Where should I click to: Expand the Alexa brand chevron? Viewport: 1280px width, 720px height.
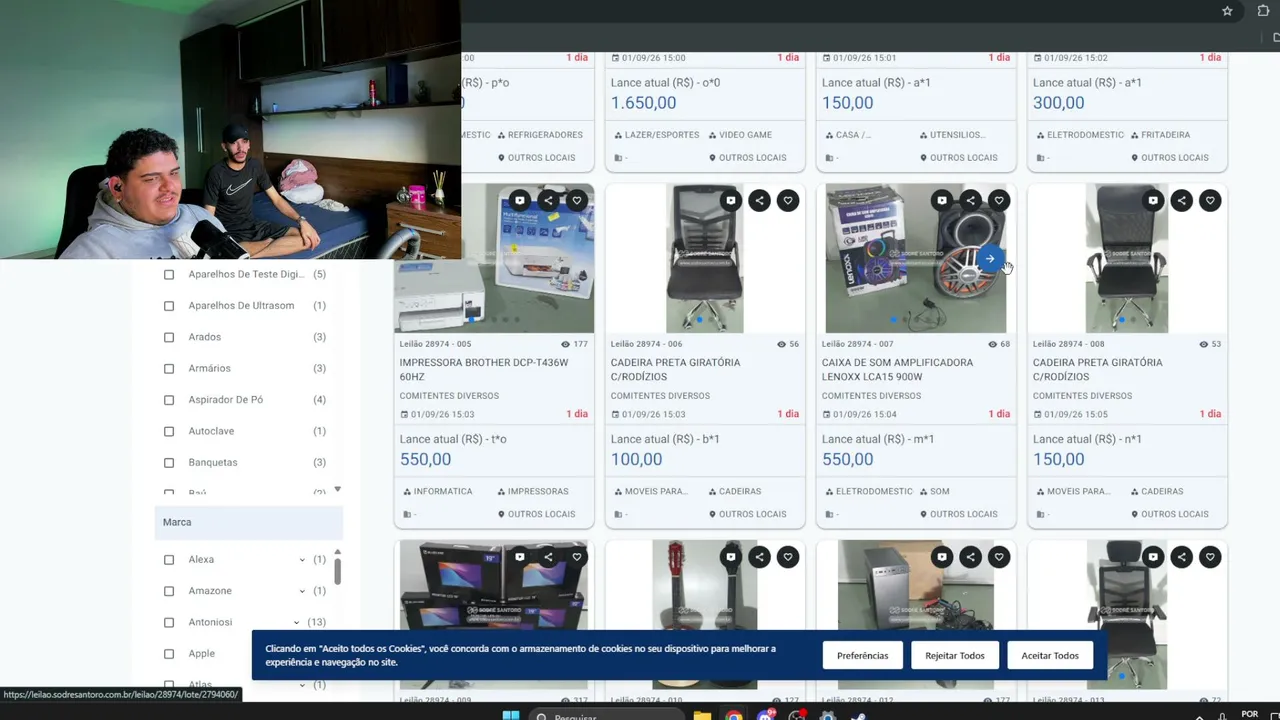(302, 560)
